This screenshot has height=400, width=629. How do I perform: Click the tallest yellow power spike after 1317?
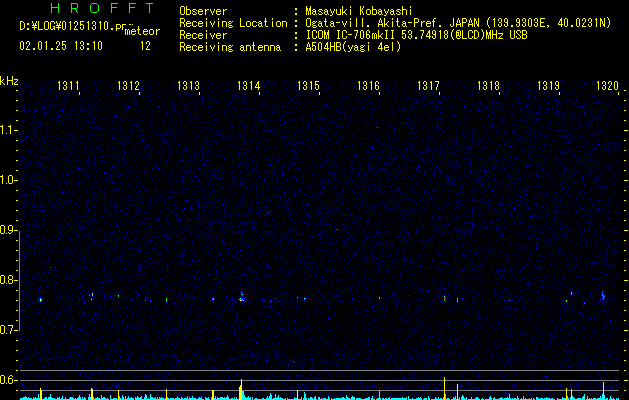click(444, 388)
